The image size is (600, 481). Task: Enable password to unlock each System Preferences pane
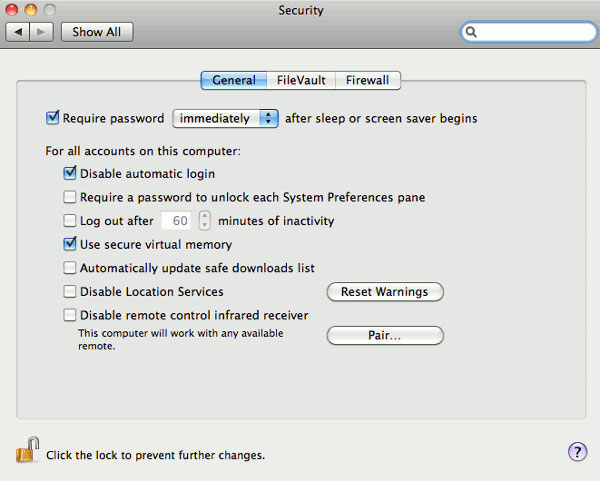tap(70, 198)
